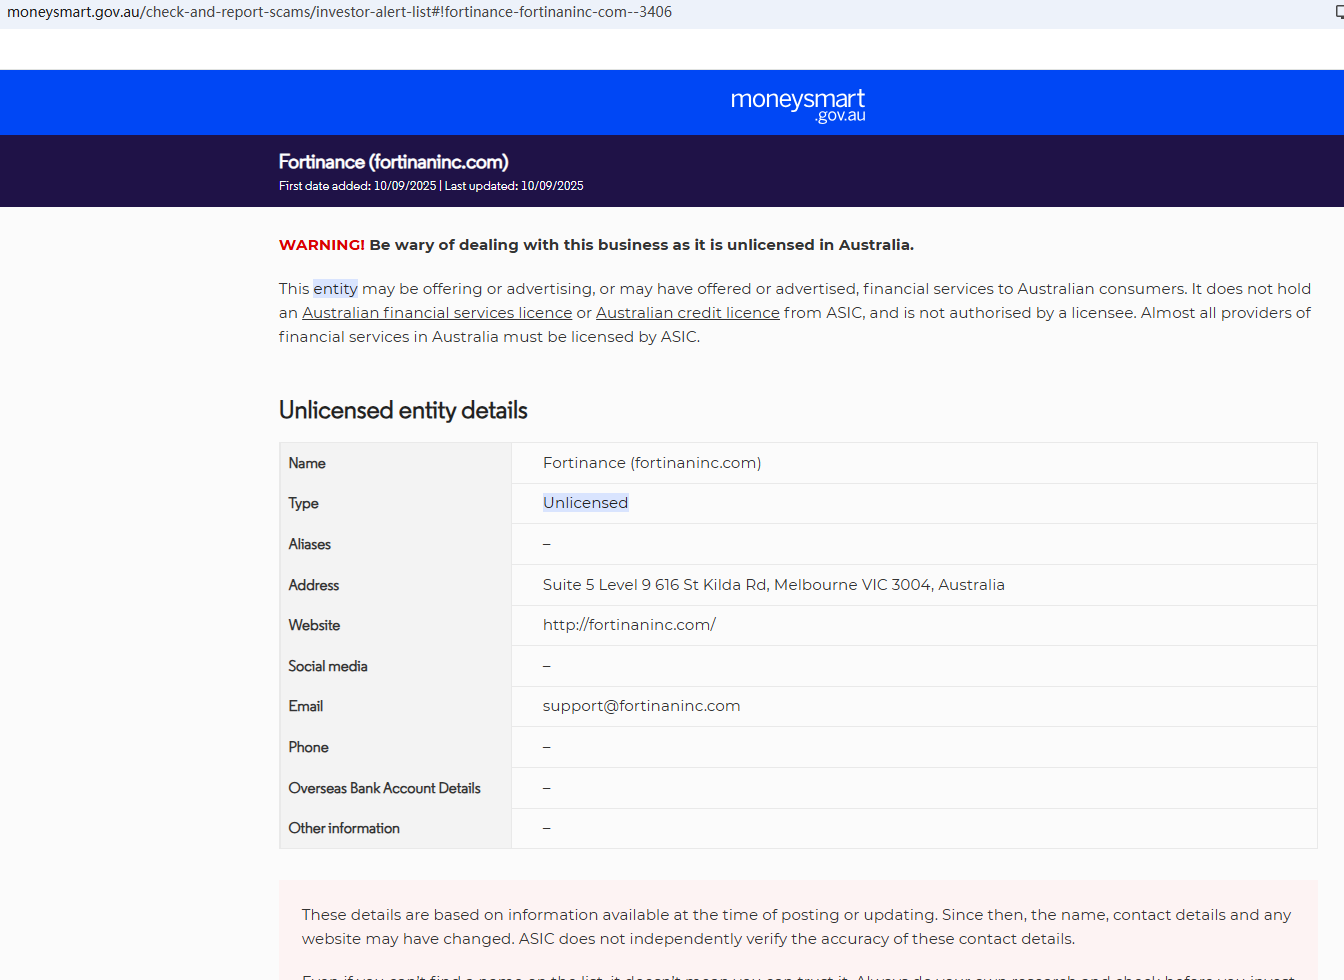The height and width of the screenshot is (980, 1344).
Task: Click the Fortinance (fortinaninc.com) page title
Action: coord(393,162)
